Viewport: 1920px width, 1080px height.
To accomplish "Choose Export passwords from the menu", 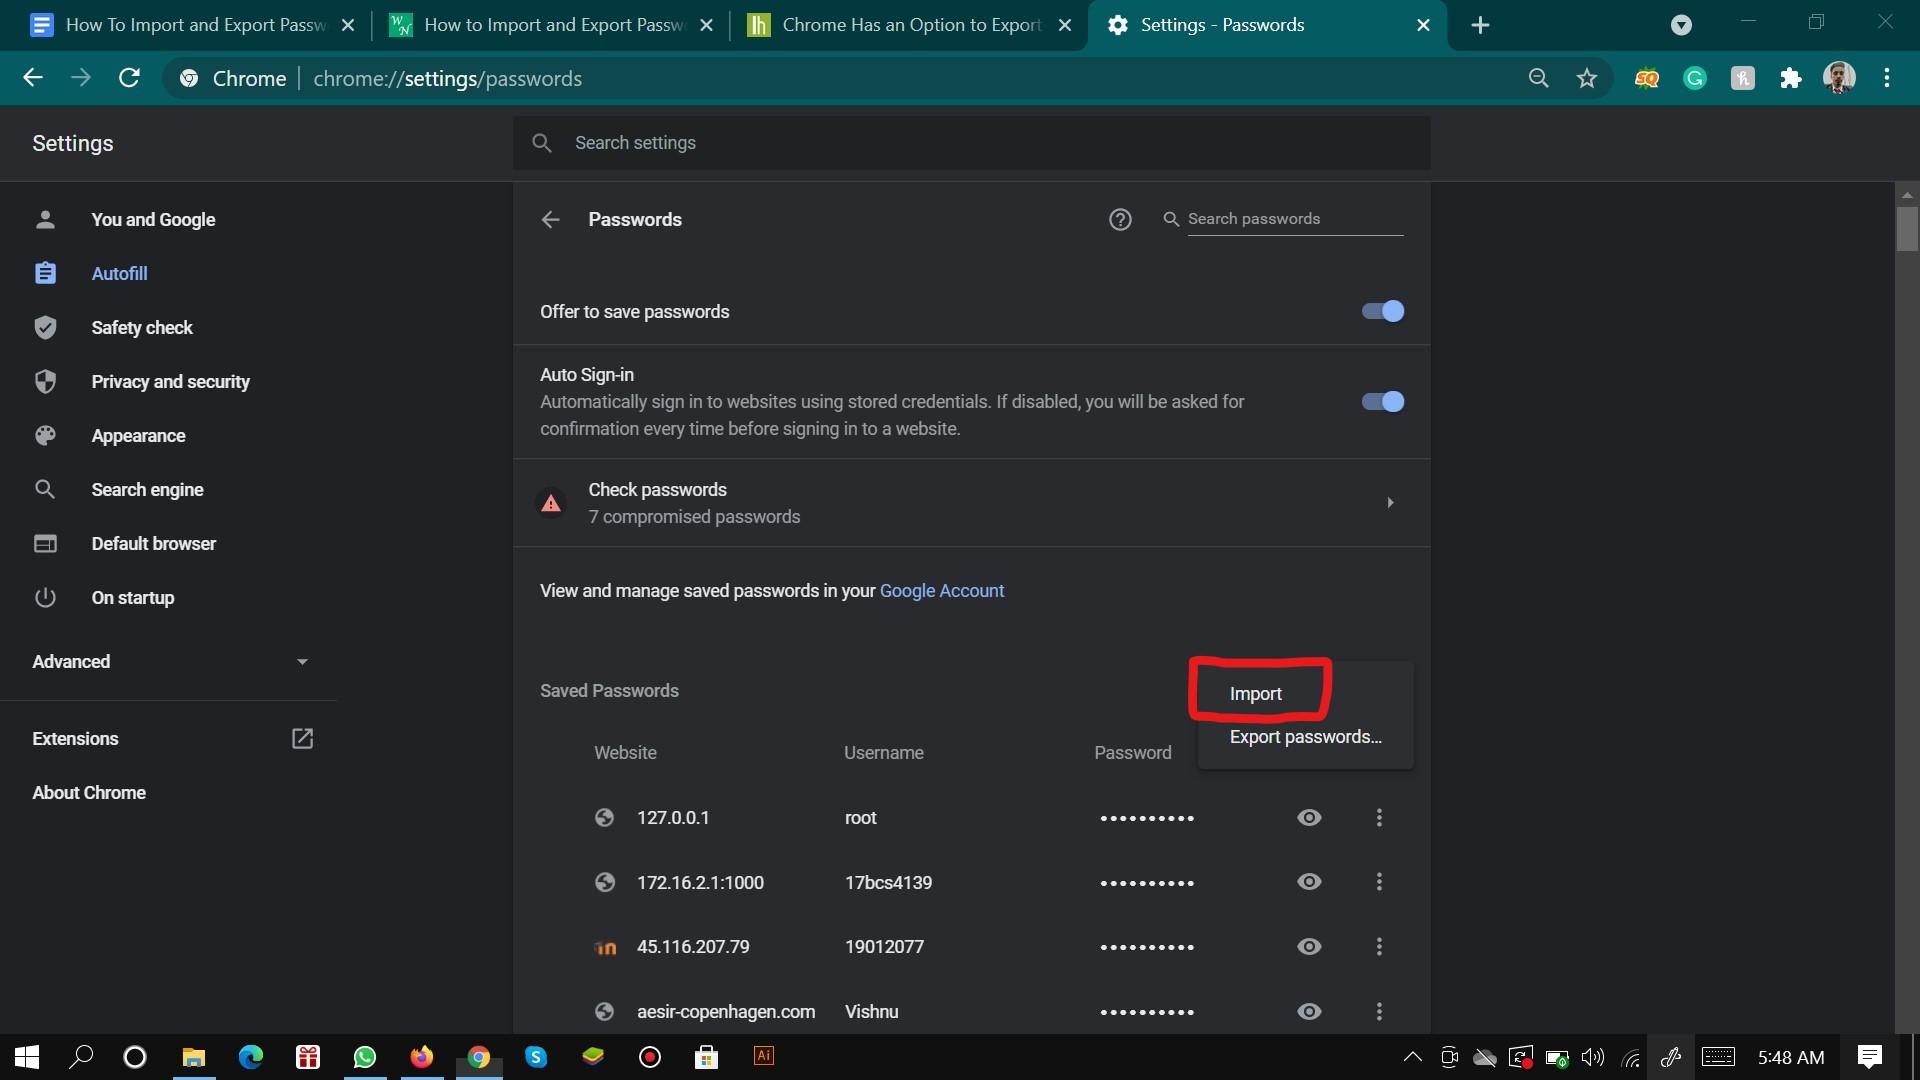I will point(1305,737).
